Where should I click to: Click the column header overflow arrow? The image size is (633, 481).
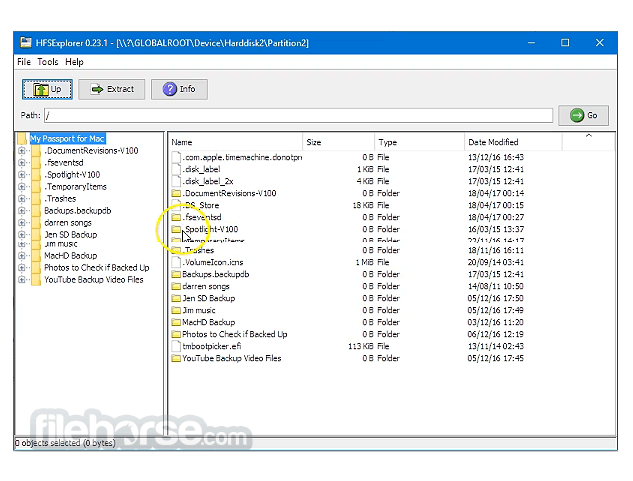589,136
